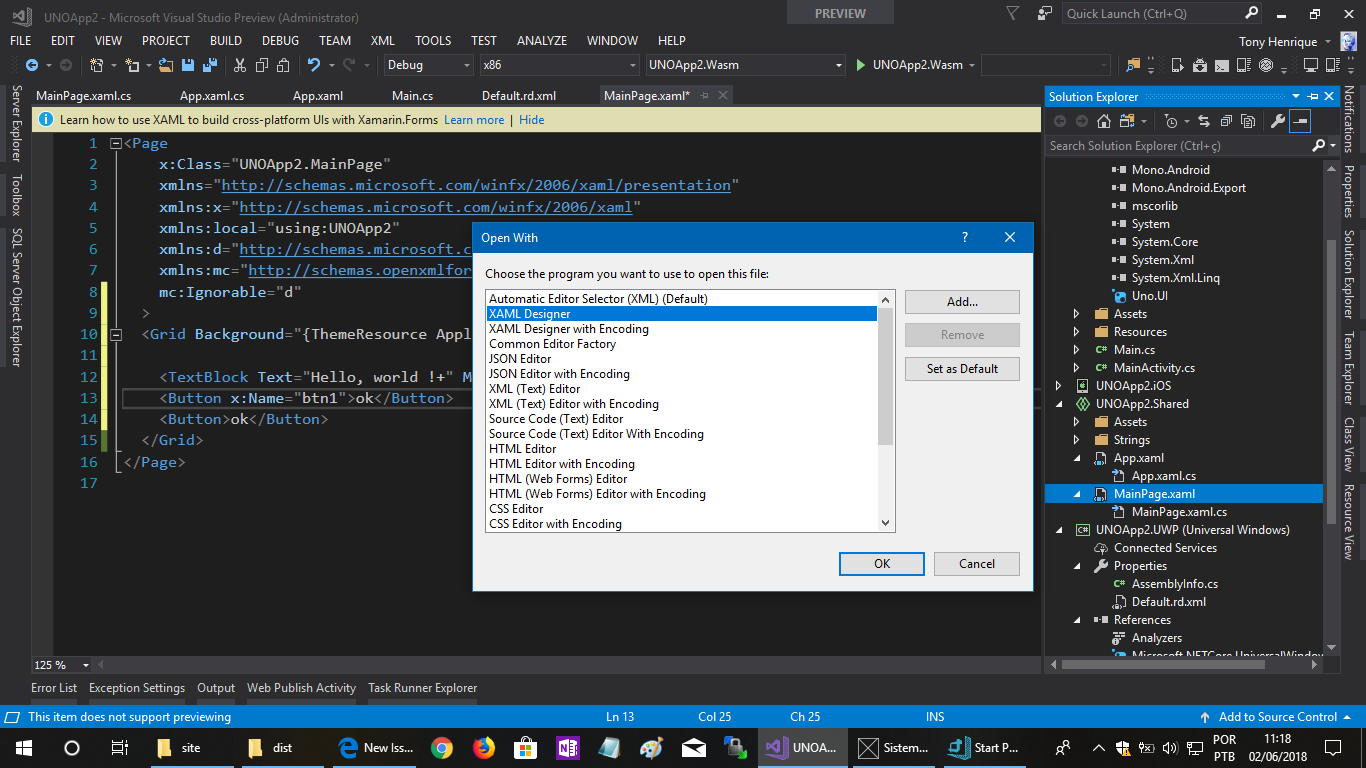The image size is (1366, 768).
Task: Open Quick Launch search magnifier icon
Action: 1252,13
